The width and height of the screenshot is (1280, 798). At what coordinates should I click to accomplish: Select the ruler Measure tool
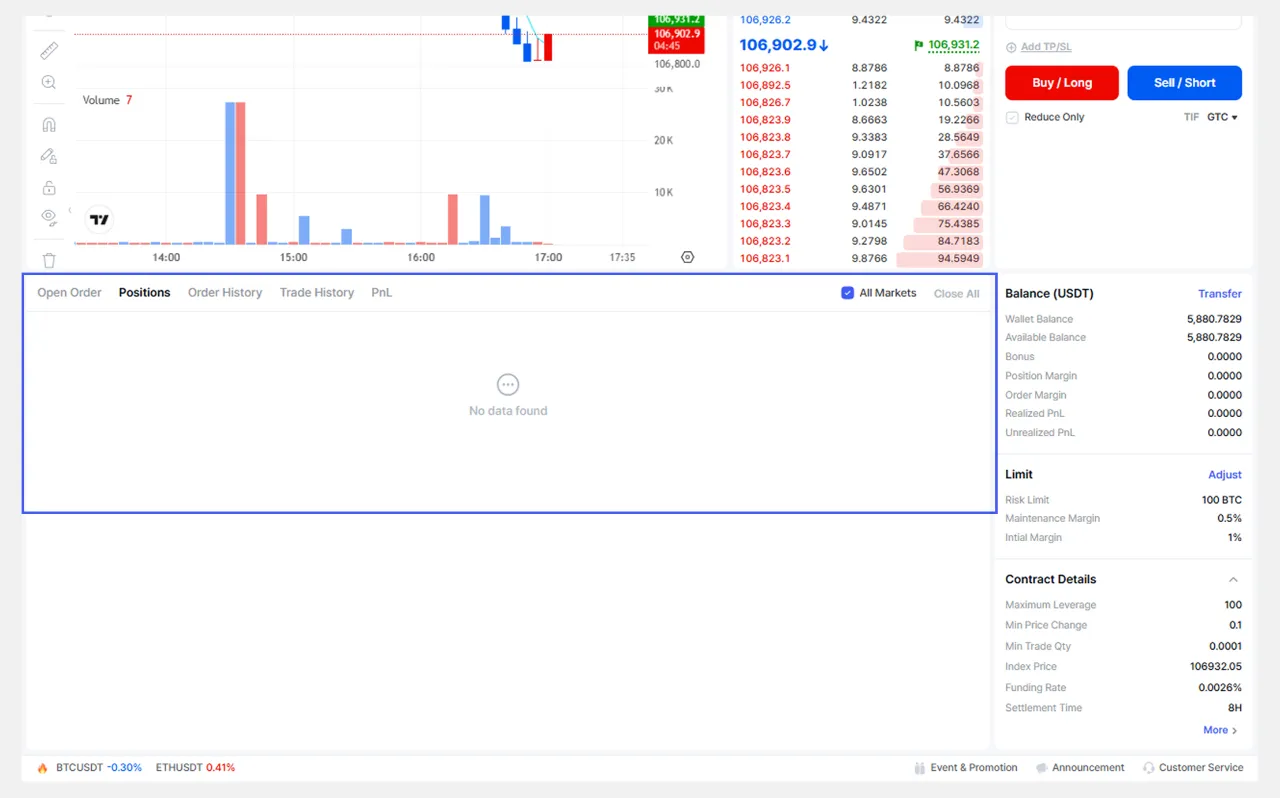point(48,50)
